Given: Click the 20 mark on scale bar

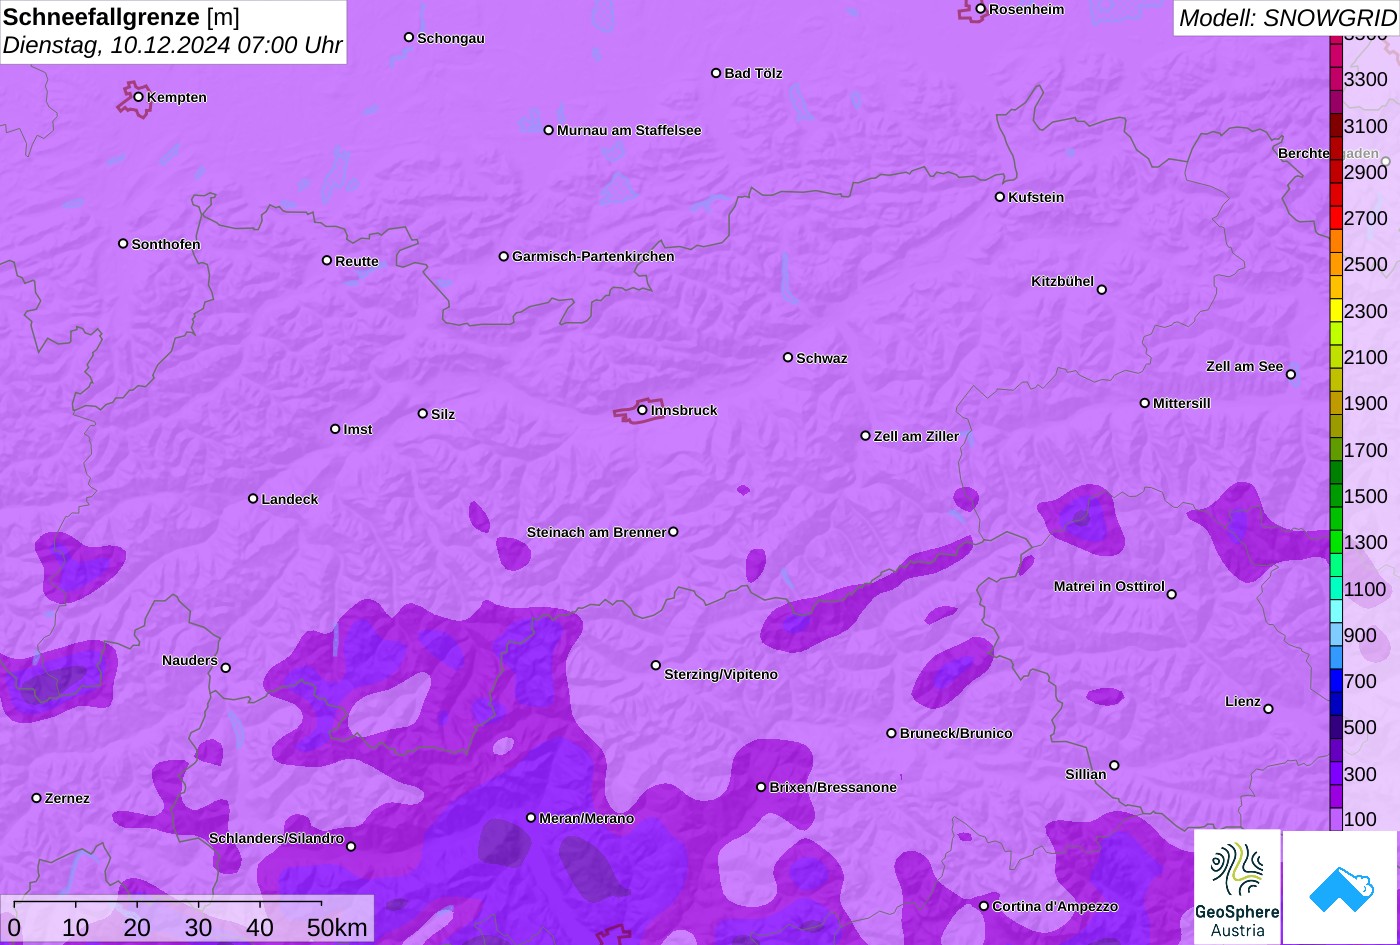Looking at the screenshot, I should pos(137,928).
